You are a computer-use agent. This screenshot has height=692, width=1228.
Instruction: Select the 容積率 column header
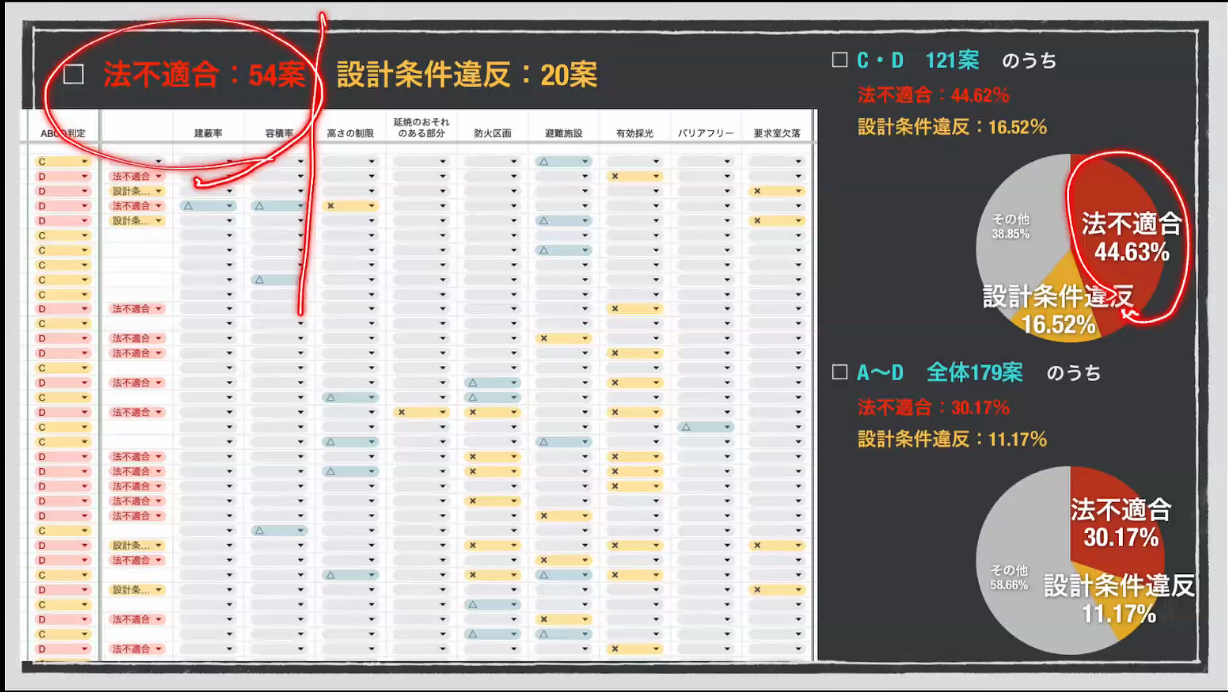click(x=279, y=132)
